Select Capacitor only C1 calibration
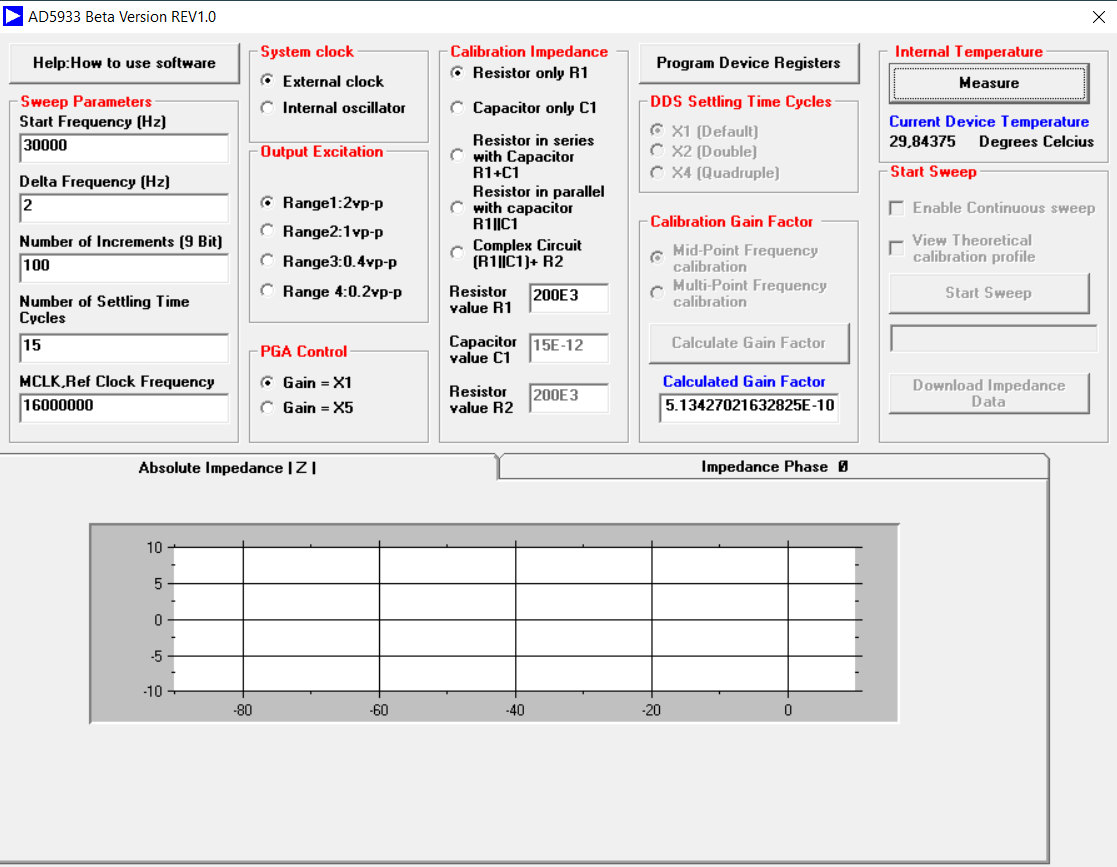This screenshot has height=867, width=1117. coord(524,108)
